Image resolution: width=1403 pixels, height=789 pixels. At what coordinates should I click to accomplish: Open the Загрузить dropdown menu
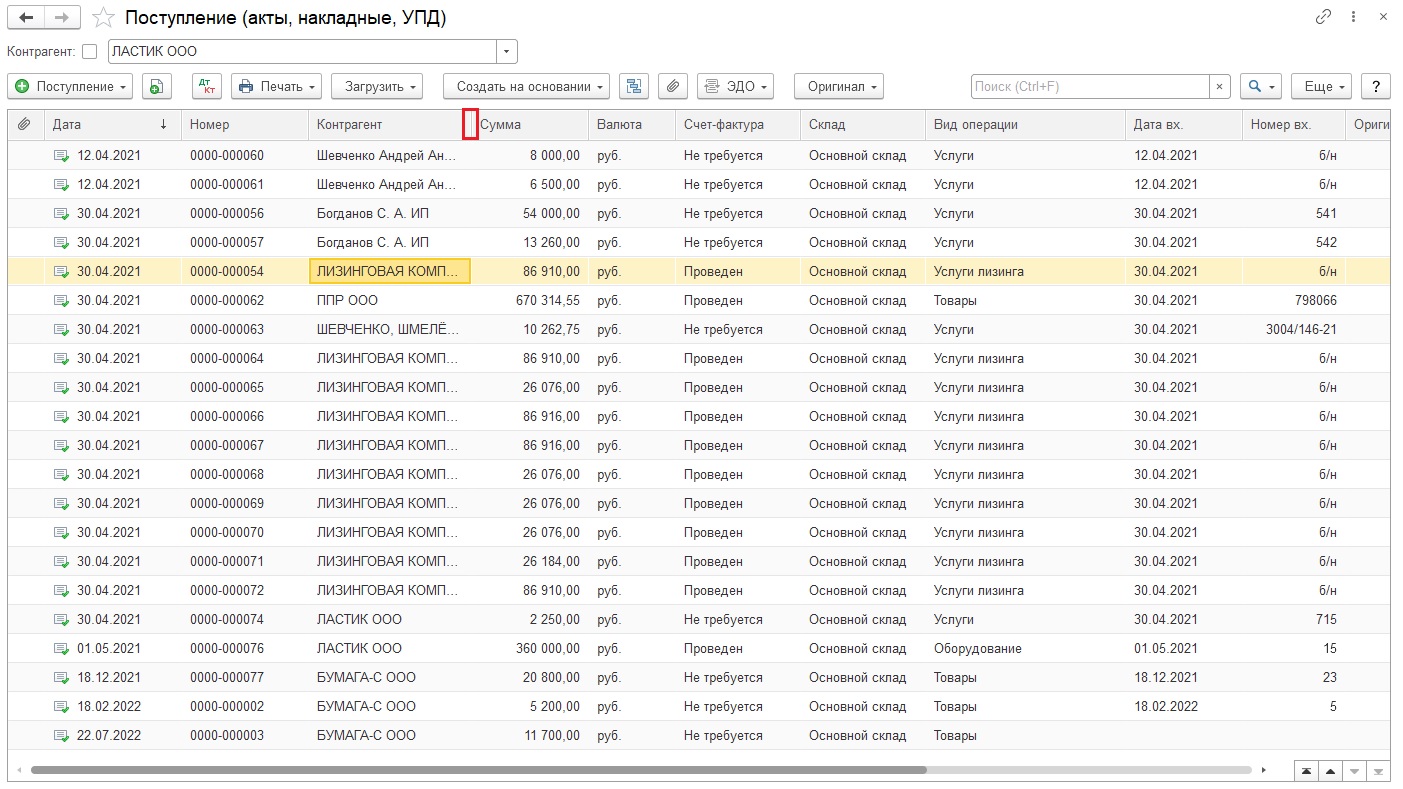click(x=377, y=87)
